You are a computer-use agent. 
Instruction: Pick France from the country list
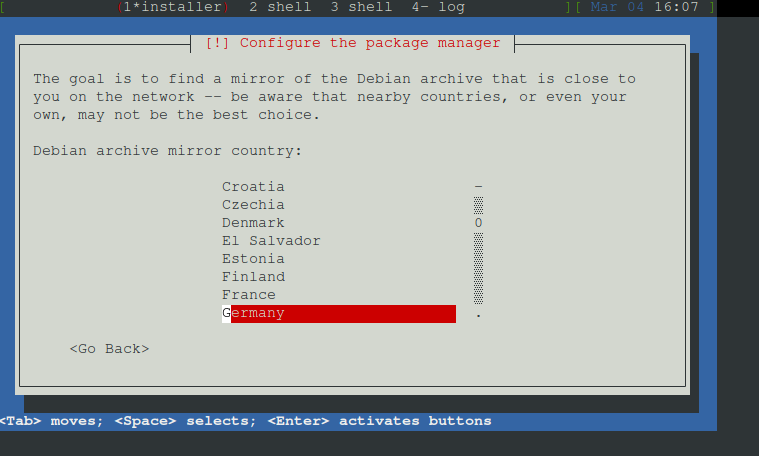pos(249,294)
